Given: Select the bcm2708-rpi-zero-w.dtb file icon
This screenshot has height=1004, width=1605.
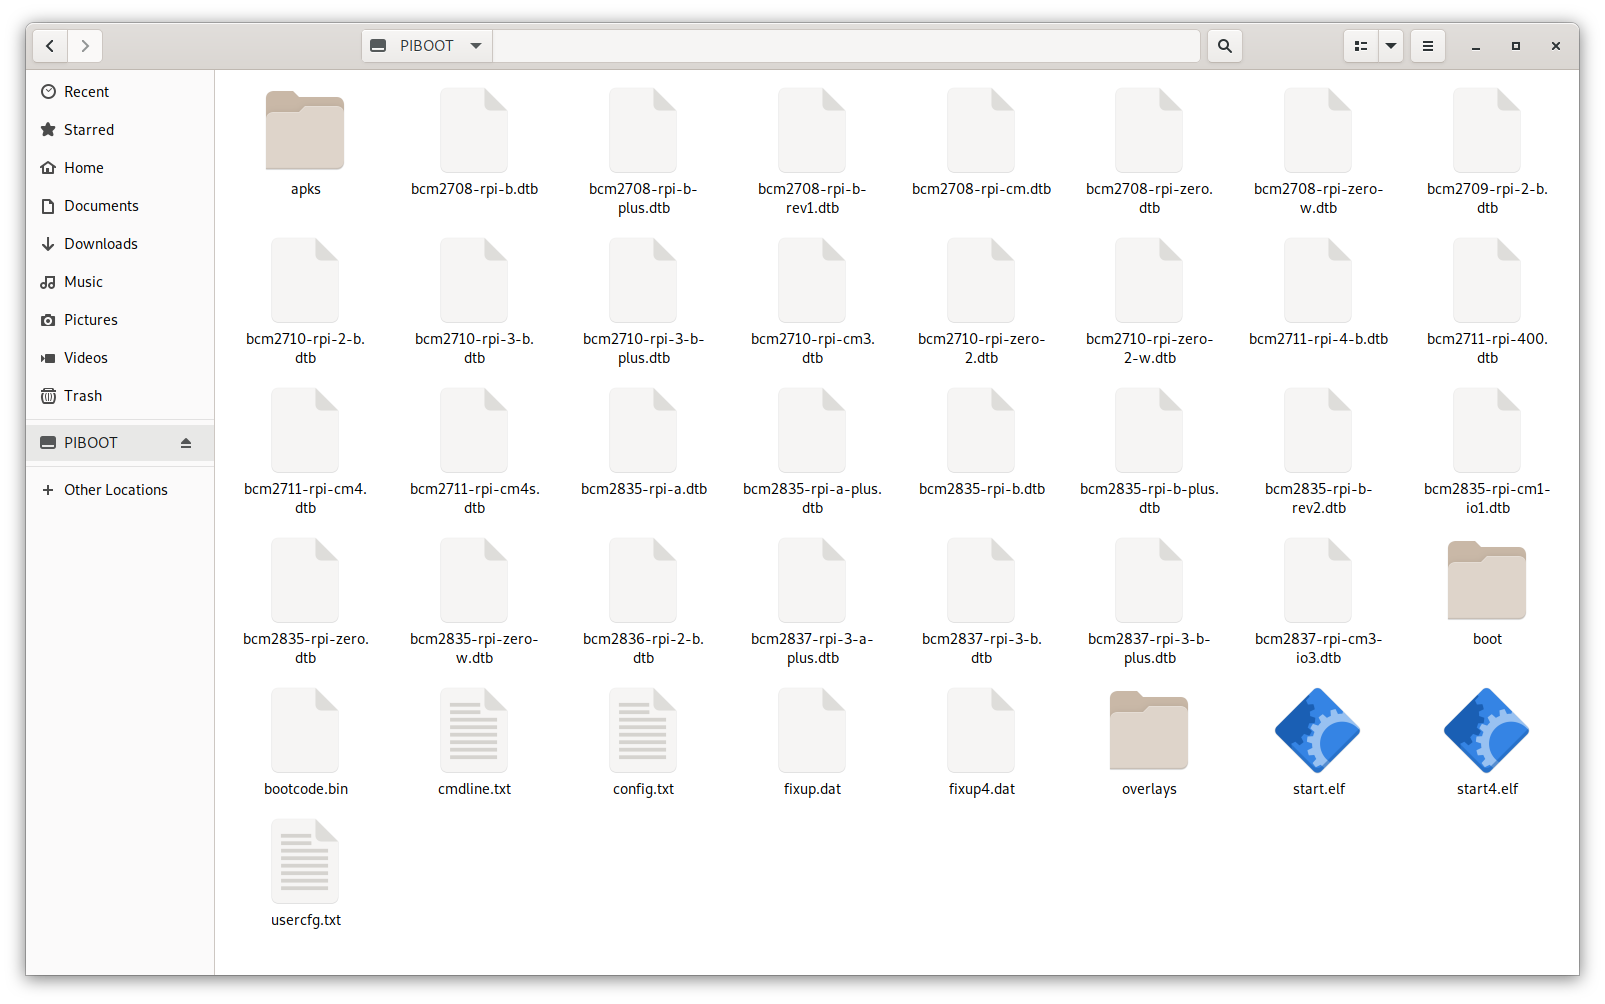Looking at the screenshot, I should point(1318,130).
